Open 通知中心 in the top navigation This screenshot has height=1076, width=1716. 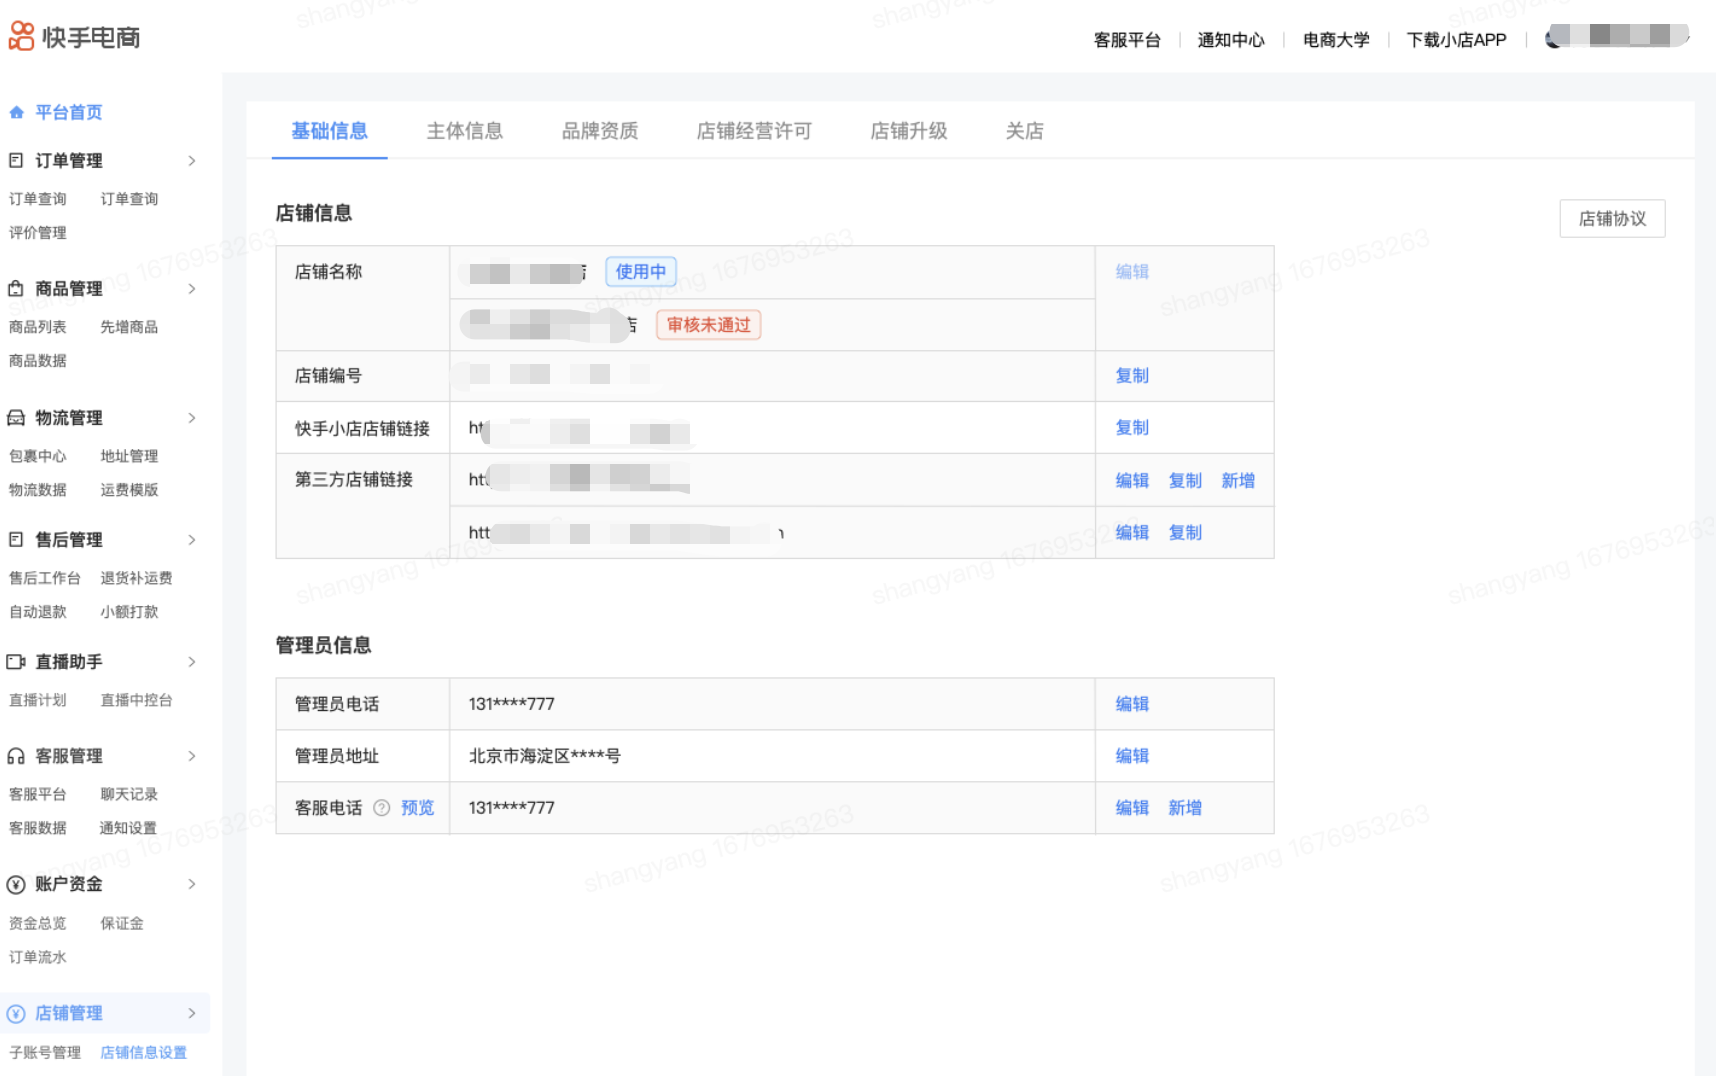click(1230, 40)
